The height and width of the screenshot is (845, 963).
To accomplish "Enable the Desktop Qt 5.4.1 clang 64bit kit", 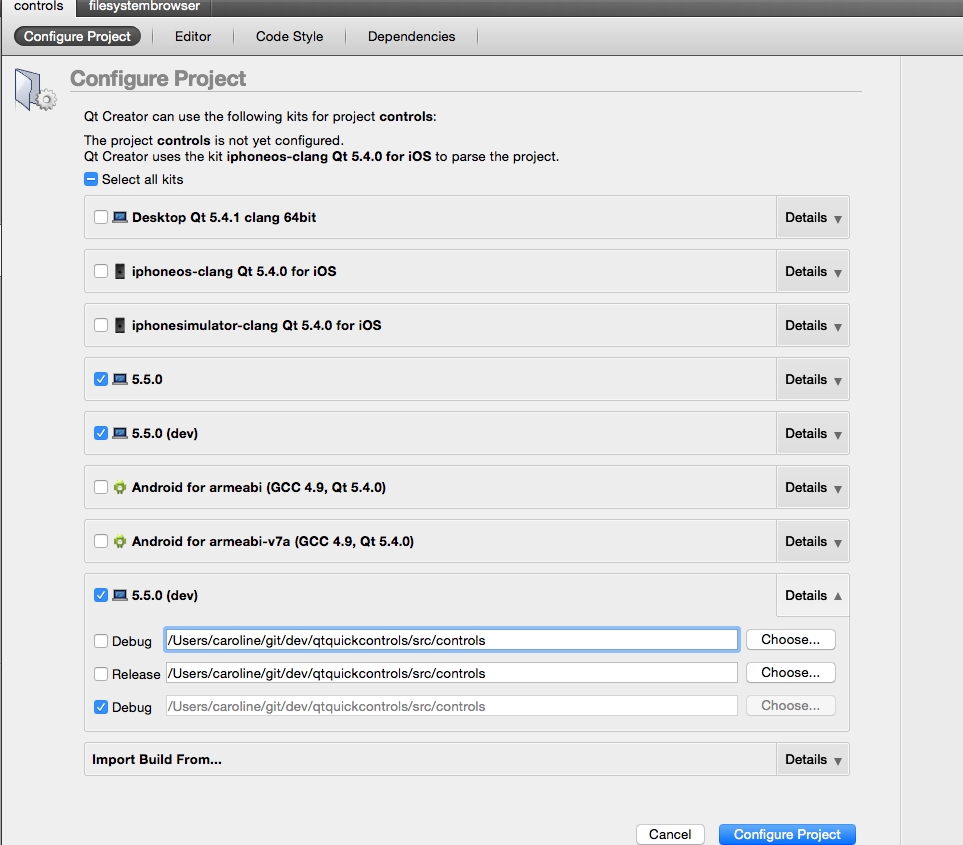I will (x=101, y=217).
